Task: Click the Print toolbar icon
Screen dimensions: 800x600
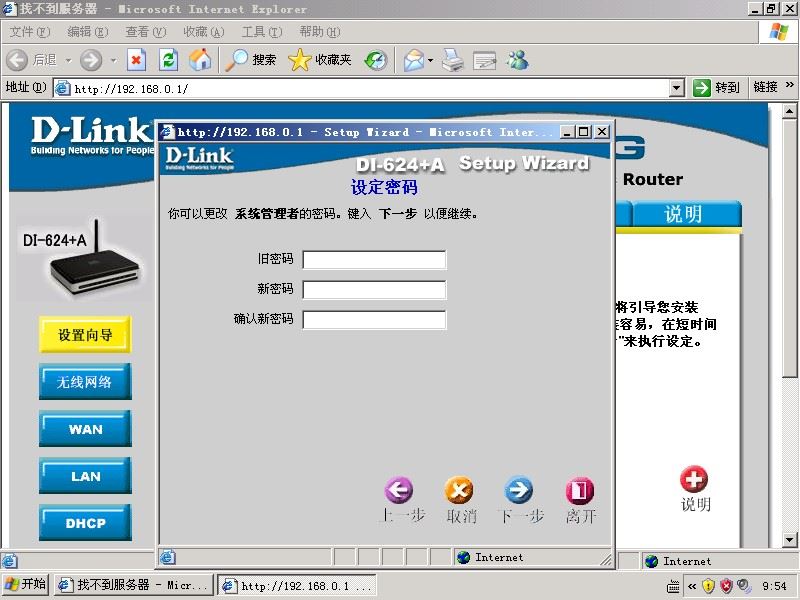Action: tap(453, 60)
